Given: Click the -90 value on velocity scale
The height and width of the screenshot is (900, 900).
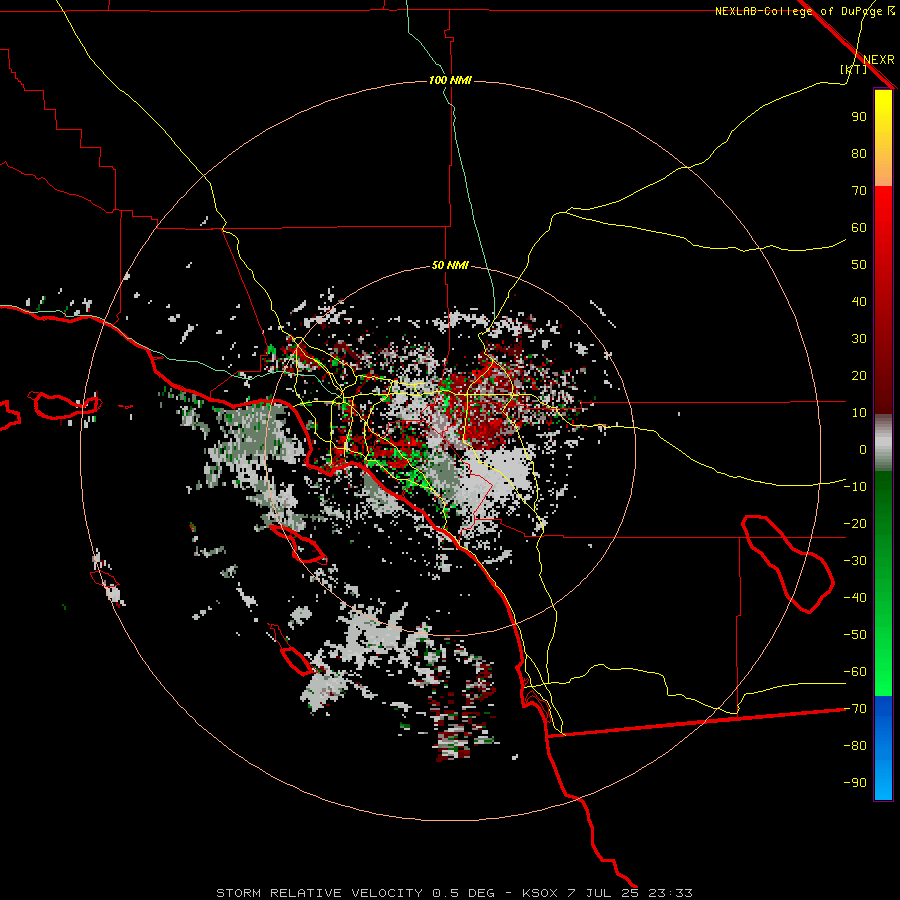Looking at the screenshot, I should click(x=855, y=783).
